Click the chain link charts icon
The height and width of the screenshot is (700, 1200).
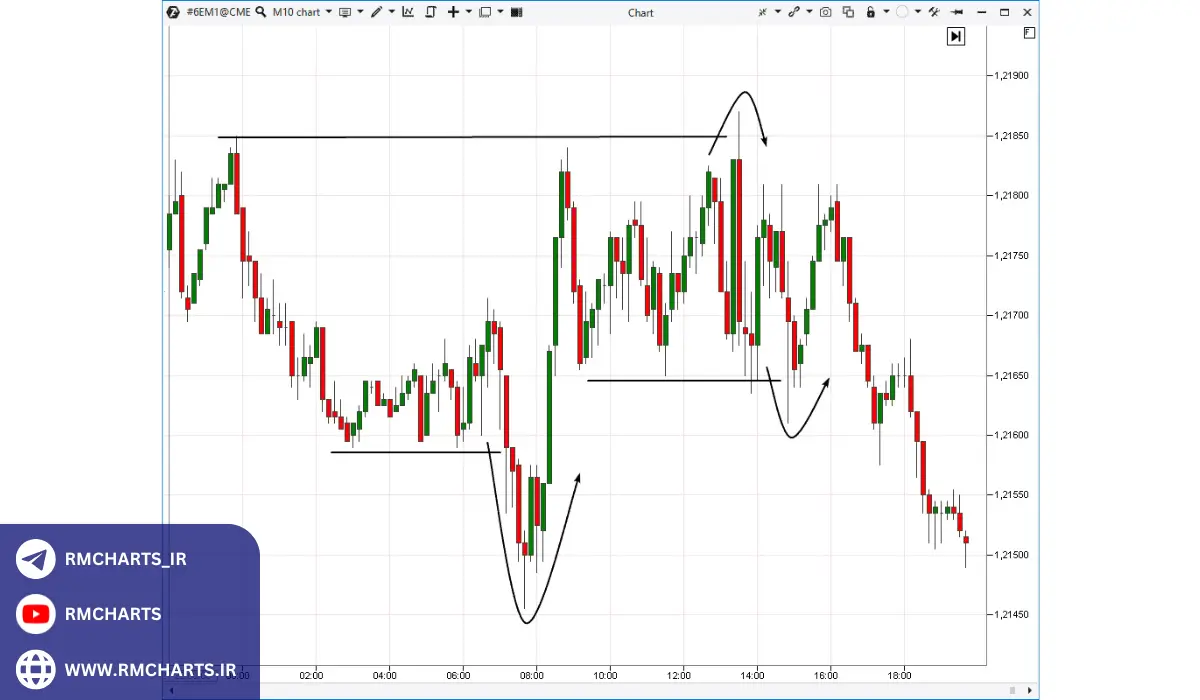pos(794,12)
